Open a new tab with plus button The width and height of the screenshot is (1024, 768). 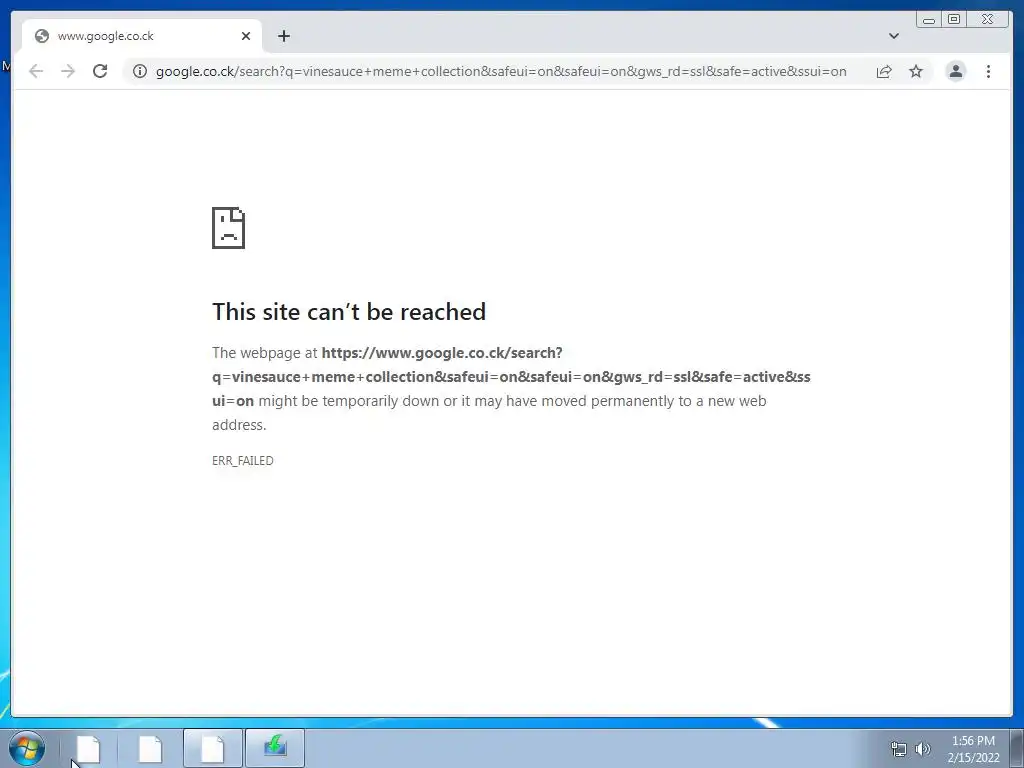pos(283,36)
